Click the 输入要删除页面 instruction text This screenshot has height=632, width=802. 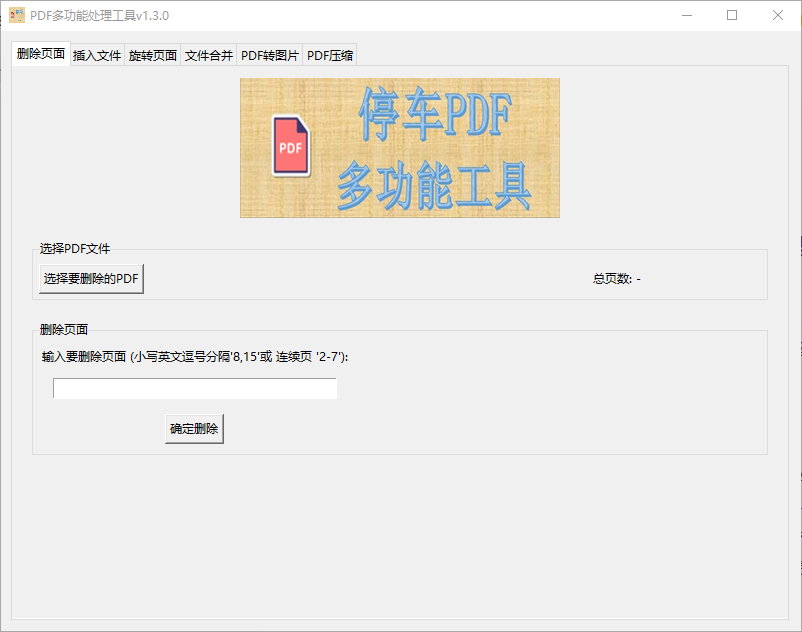pyautogui.click(x=195, y=356)
